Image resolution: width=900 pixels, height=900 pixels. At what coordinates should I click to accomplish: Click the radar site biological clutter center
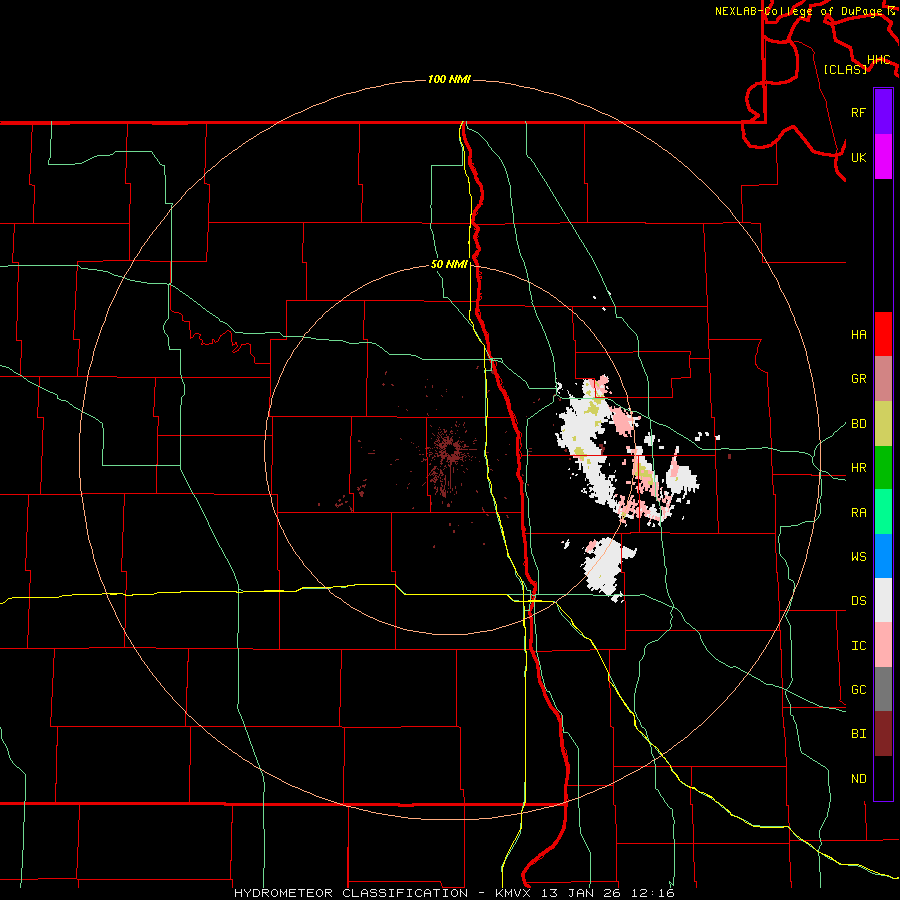[450, 449]
